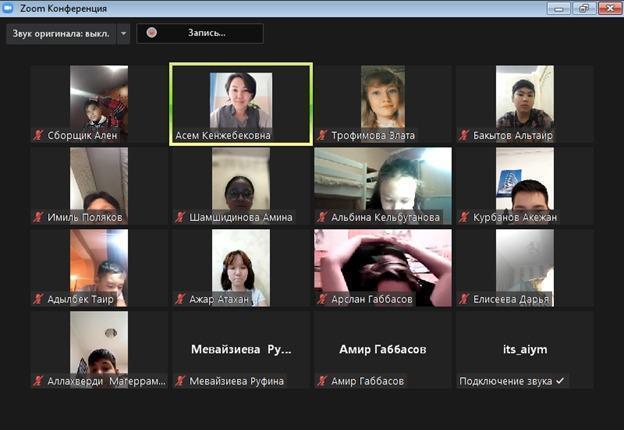Click muted mic icon for Ажар Атахан

180,299
